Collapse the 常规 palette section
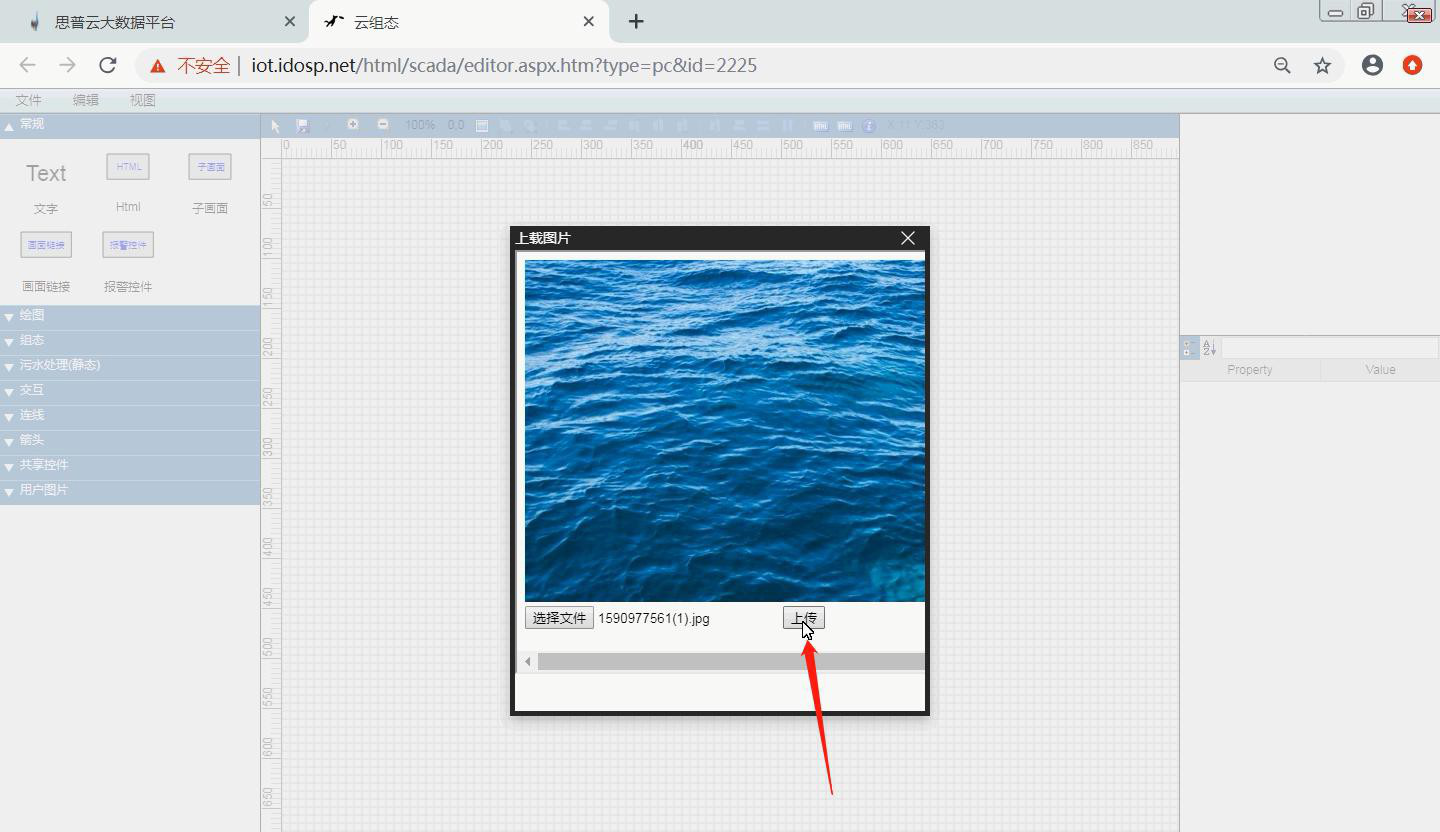Screen dimensions: 1440x832 click(32, 125)
